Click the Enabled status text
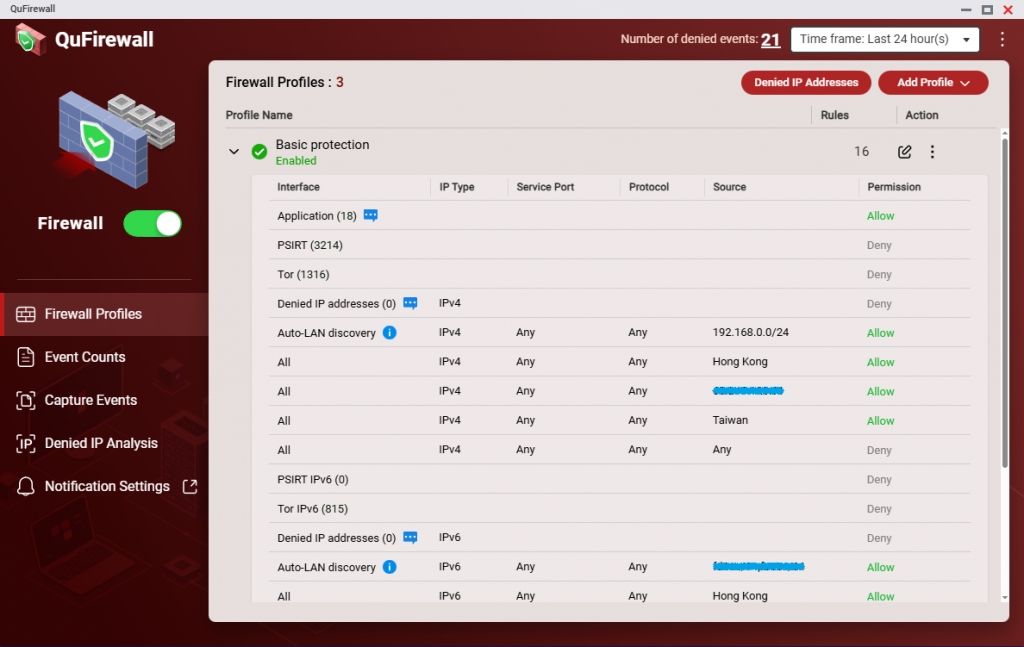Screen dimensions: 1024x647 [x=296, y=161]
